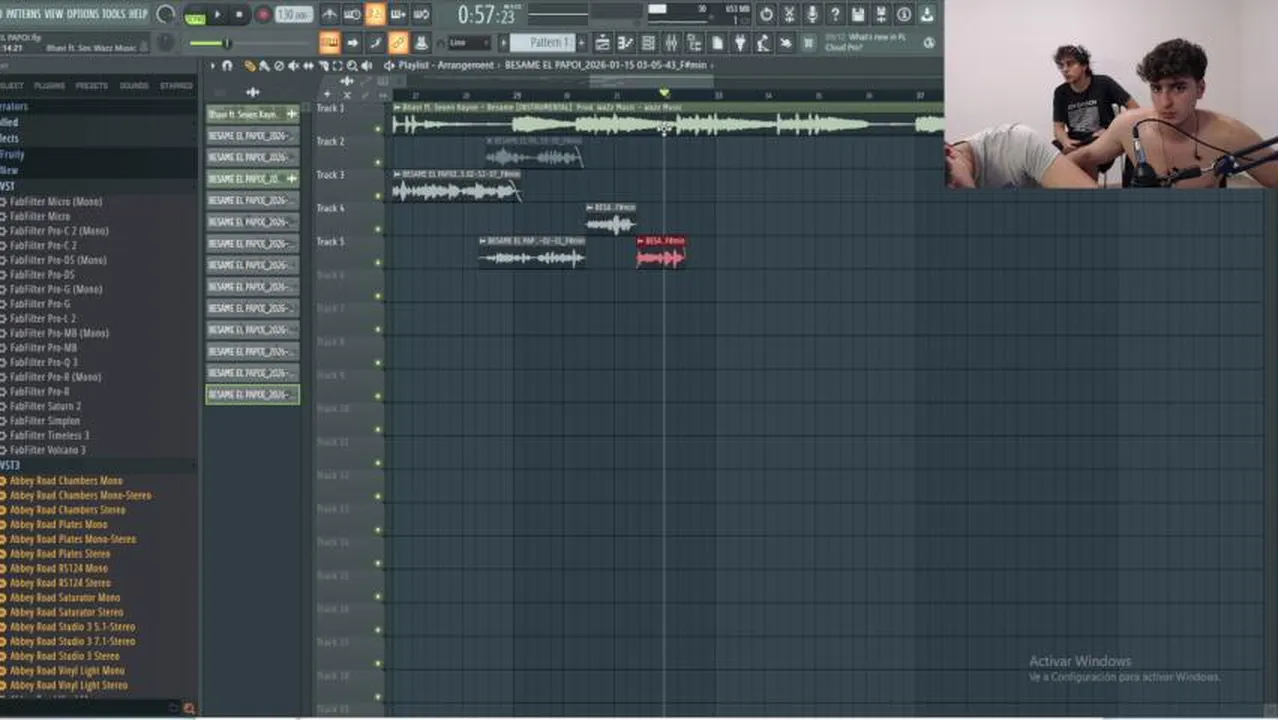This screenshot has width=1278, height=720.
Task: Click the Stop button in the transport bar
Action: pyautogui.click(x=239, y=15)
